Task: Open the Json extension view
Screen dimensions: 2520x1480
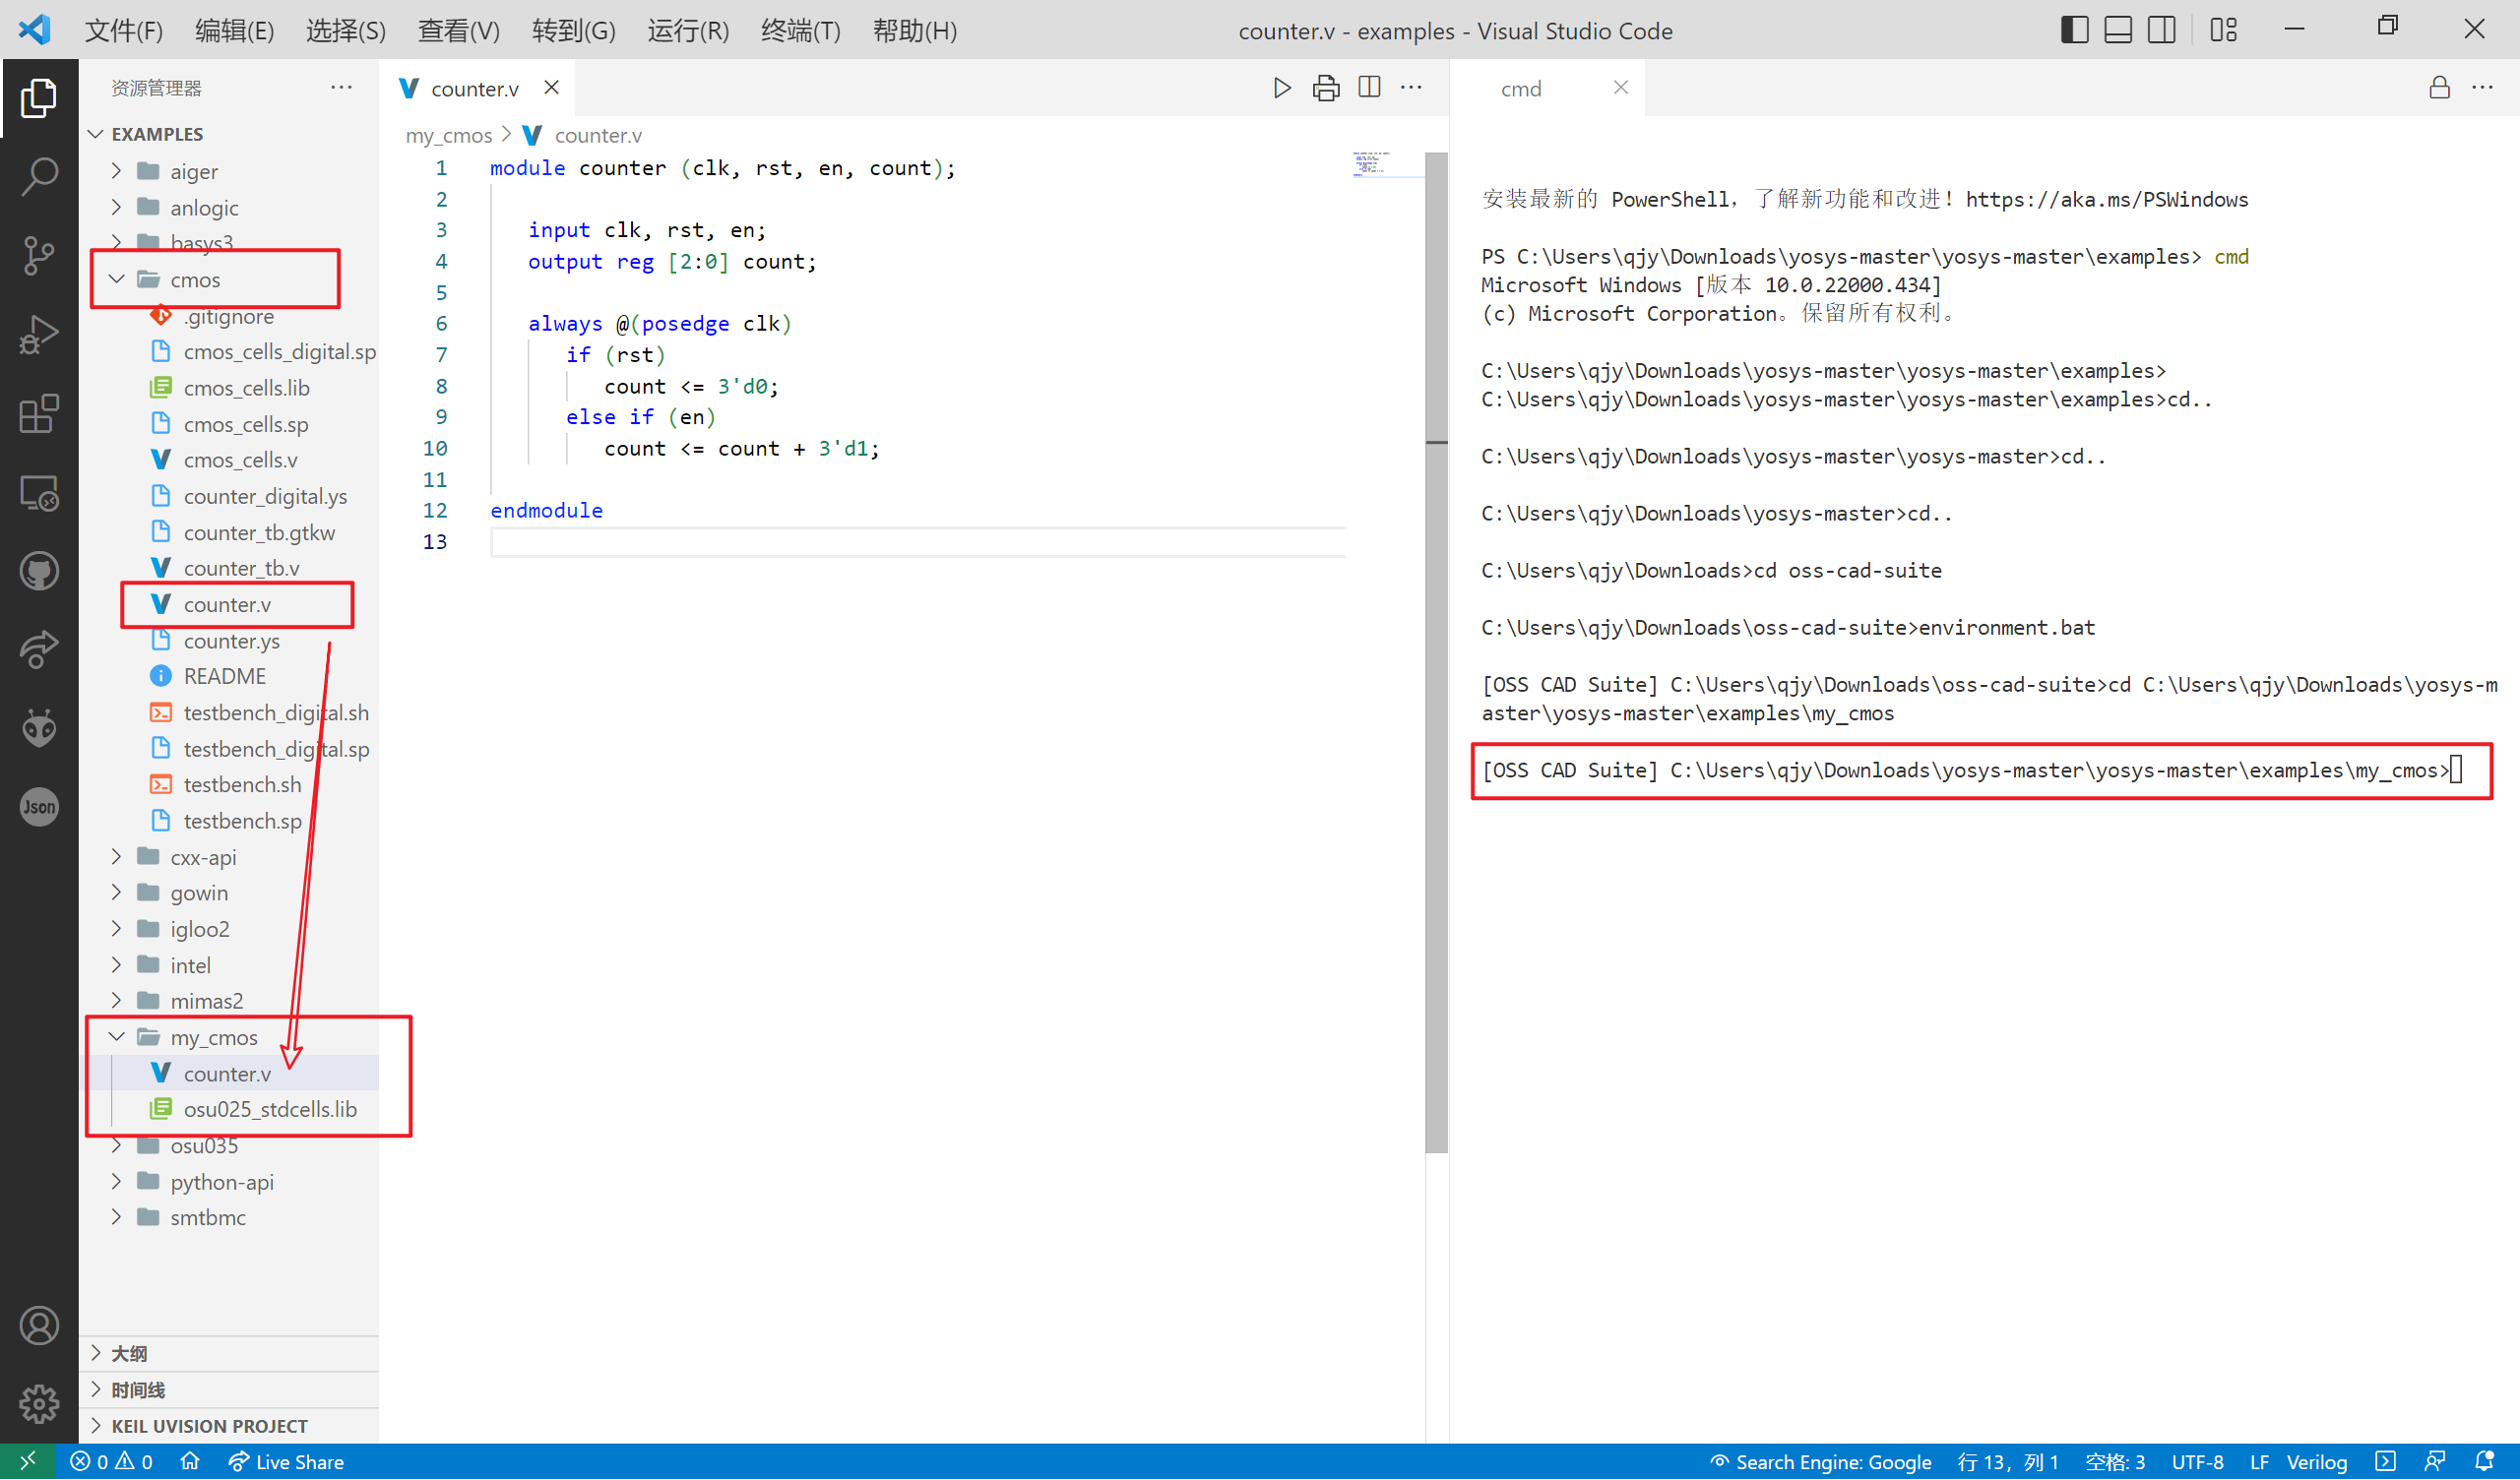Action: [39, 807]
